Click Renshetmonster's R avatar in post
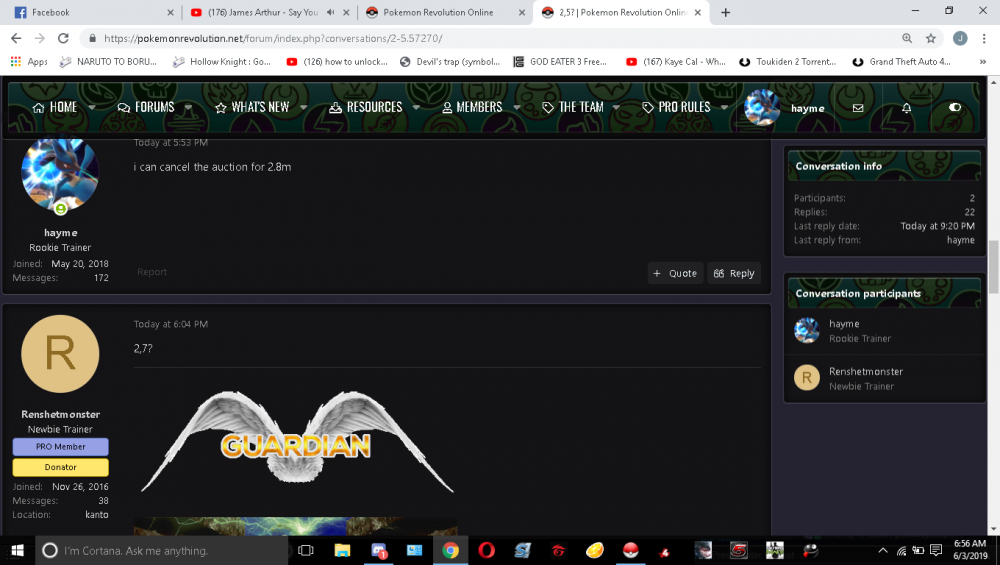Screen dimensions: 1000x565 (60, 354)
